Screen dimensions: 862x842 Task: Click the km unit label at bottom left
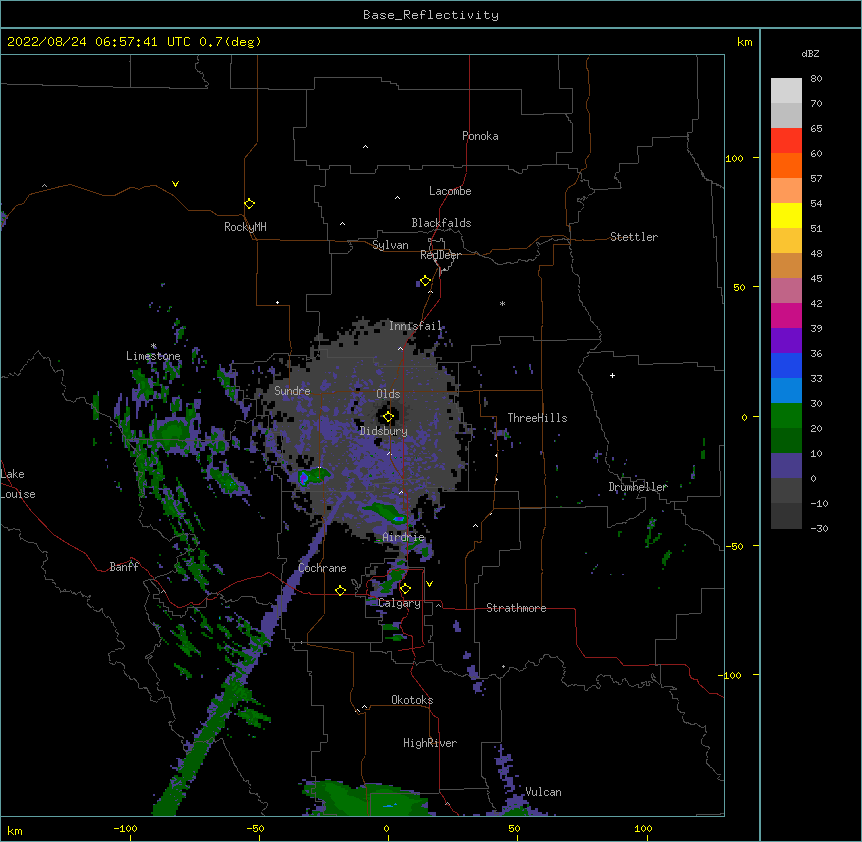(15, 830)
